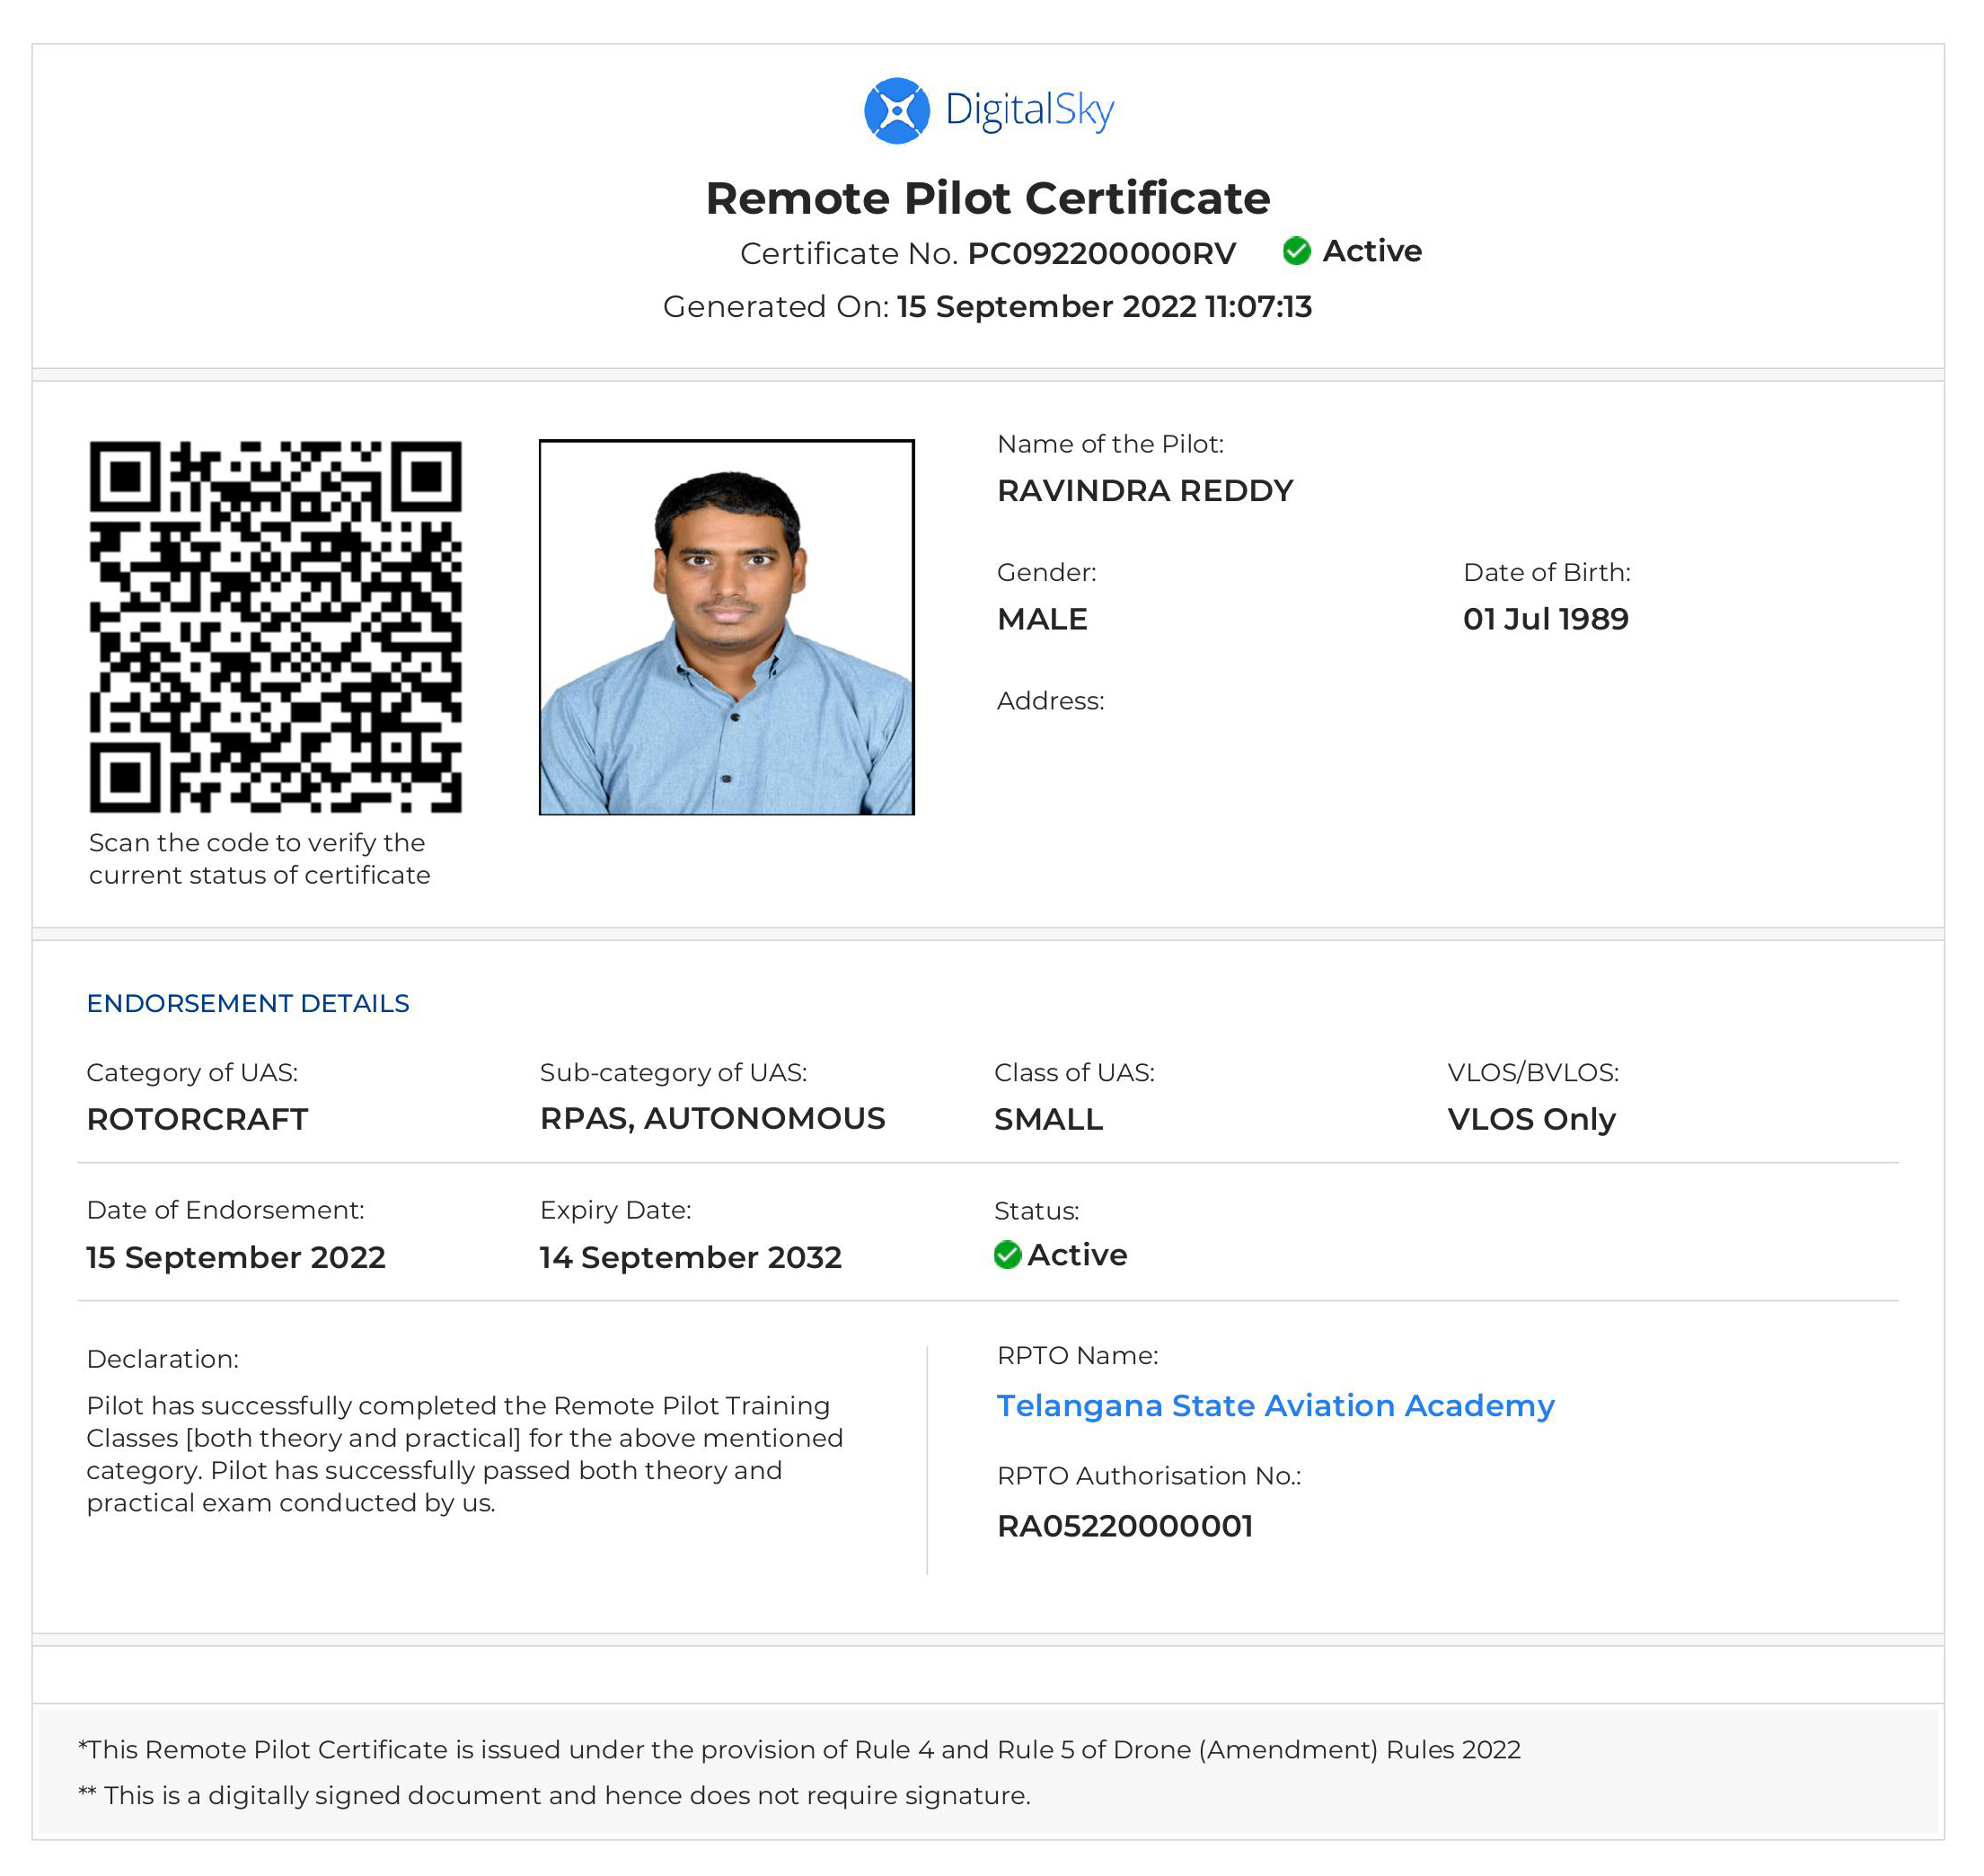1984x1876 pixels.
Task: Click the Active label next to certificate number
Action: tap(1372, 251)
